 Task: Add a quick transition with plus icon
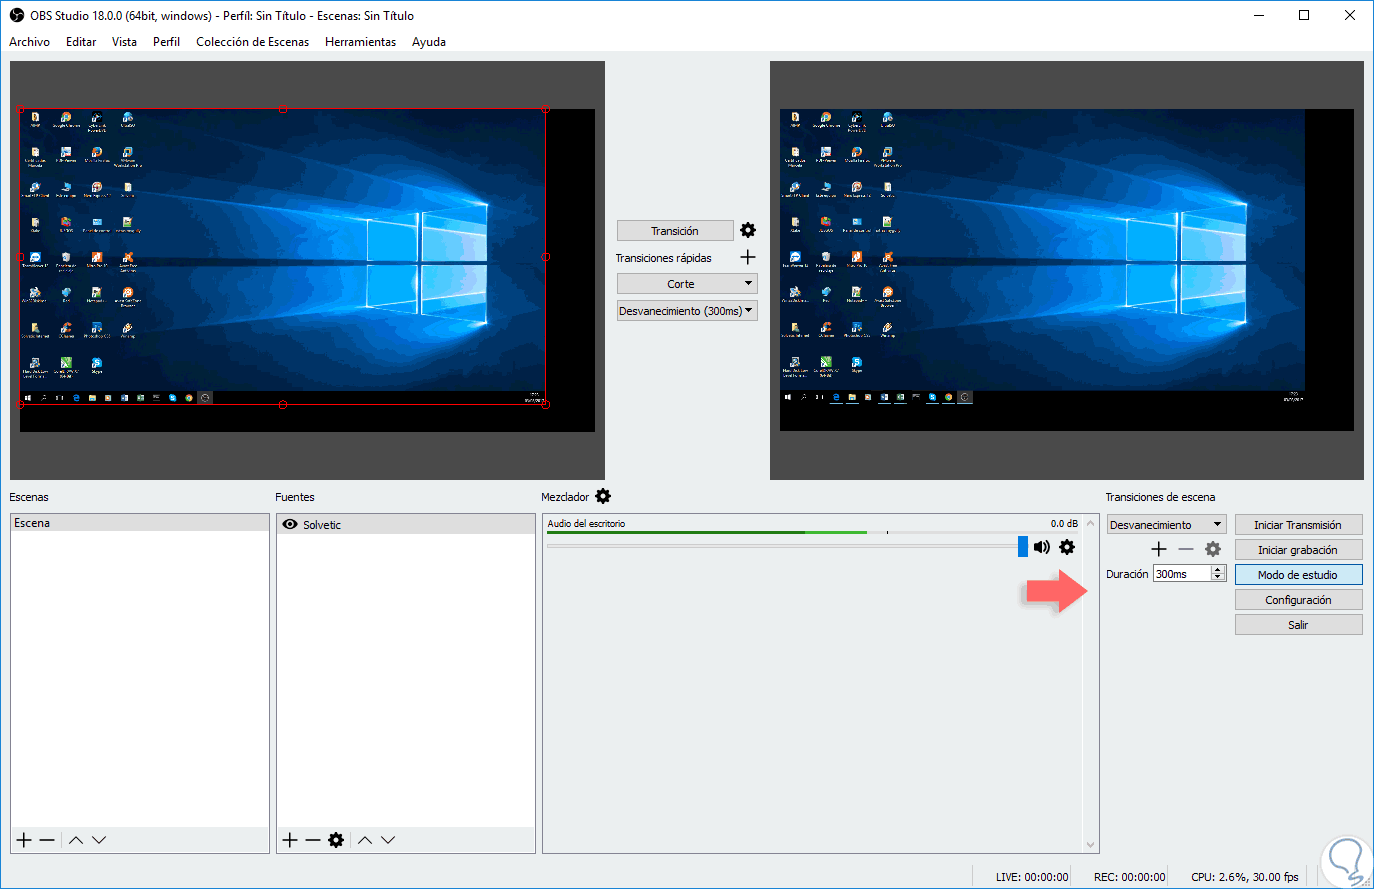point(748,258)
